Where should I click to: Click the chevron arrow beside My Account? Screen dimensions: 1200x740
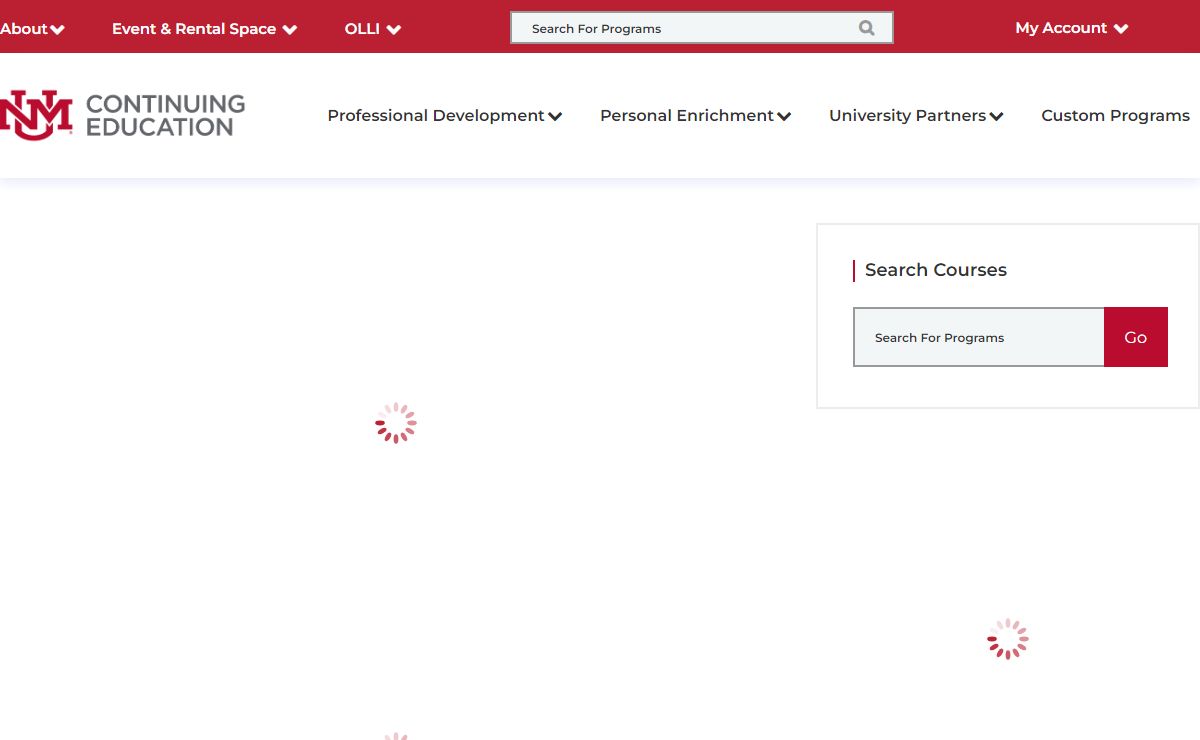pos(1121,29)
